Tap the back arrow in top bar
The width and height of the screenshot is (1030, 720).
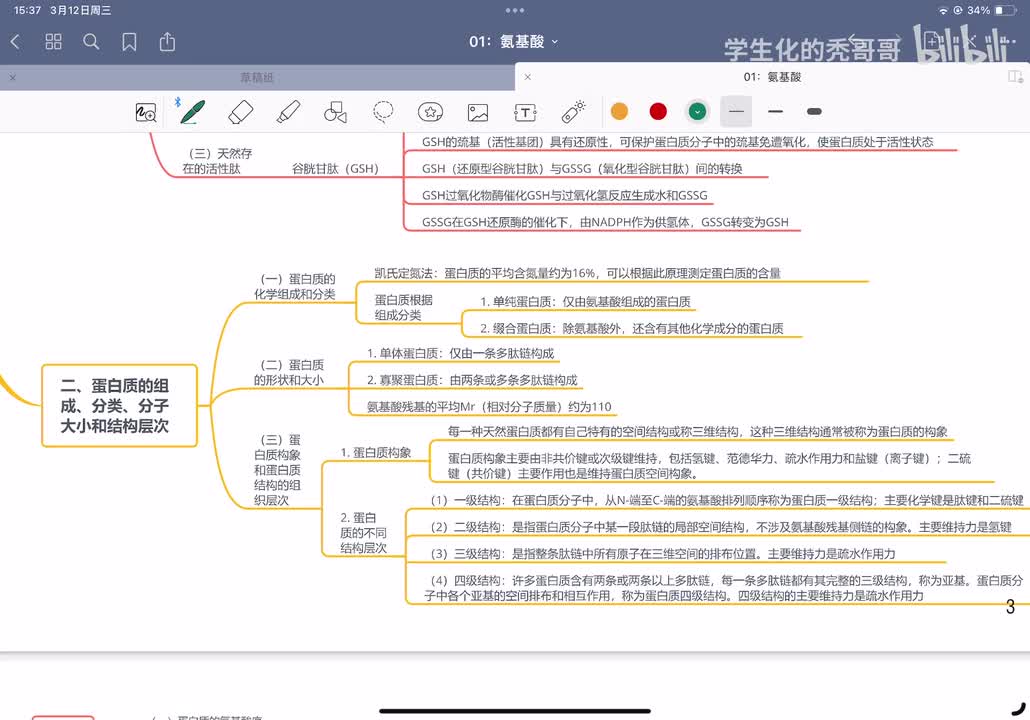[15, 42]
